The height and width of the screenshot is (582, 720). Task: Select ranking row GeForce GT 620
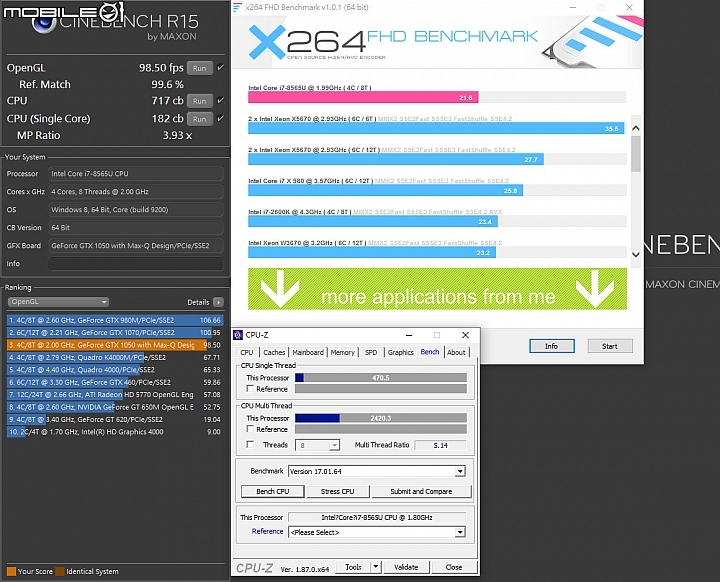114,419
